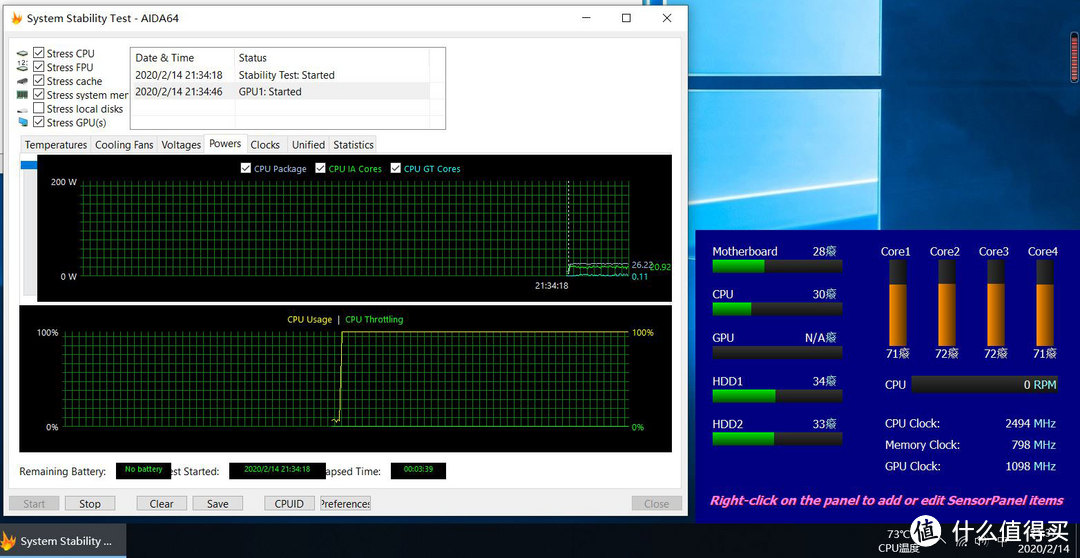Click the Stress local disks drive icon
Viewport: 1080px width, 558px height.
click(23, 109)
